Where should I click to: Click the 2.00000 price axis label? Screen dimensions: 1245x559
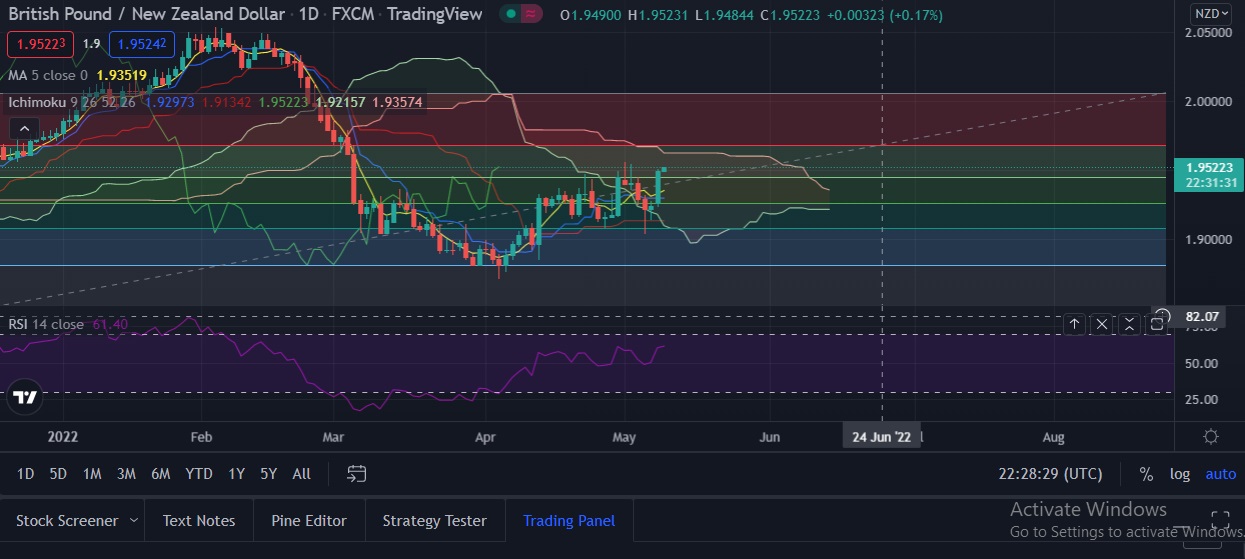point(1209,102)
